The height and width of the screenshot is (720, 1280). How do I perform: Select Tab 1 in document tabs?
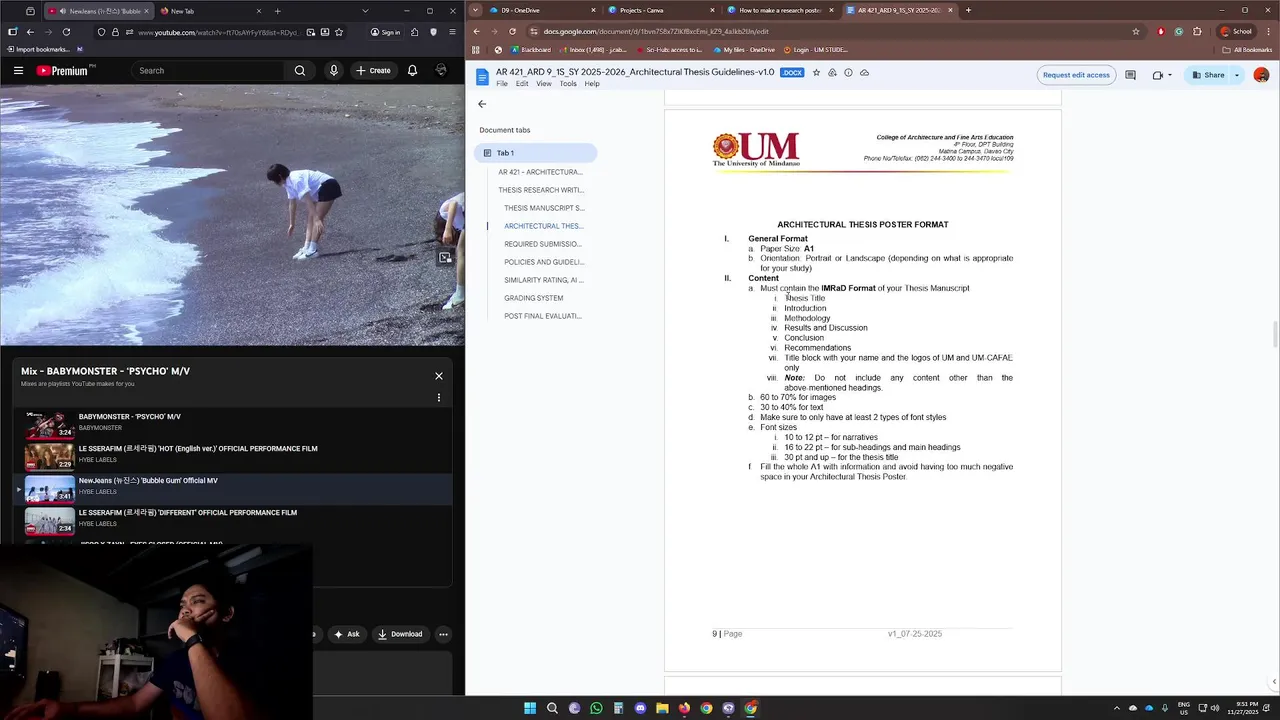point(536,153)
